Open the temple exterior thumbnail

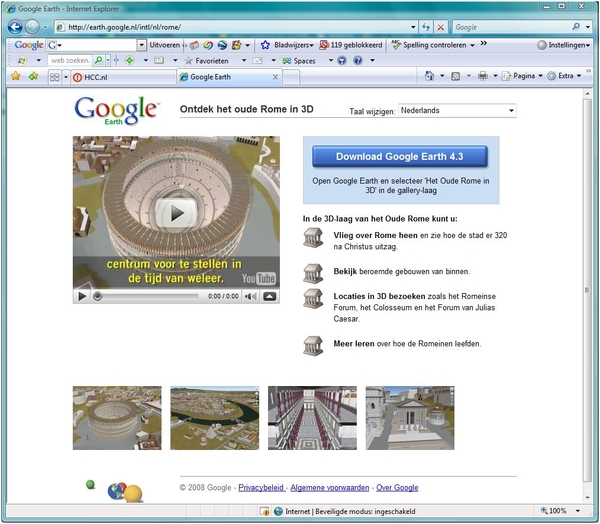coord(410,418)
